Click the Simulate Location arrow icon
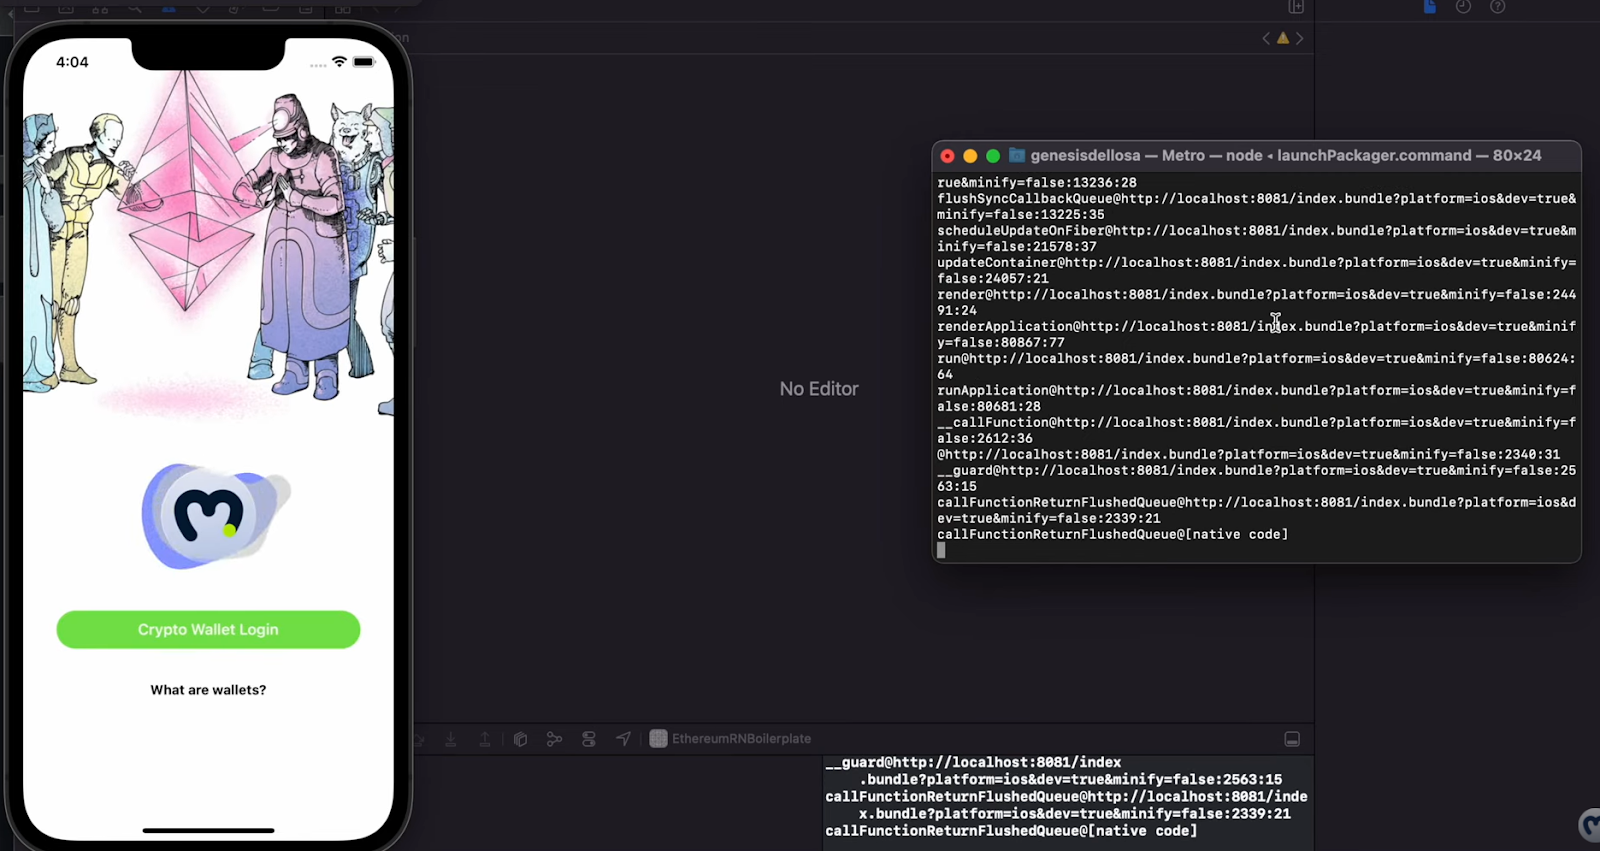This screenshot has width=1600, height=851. click(623, 739)
